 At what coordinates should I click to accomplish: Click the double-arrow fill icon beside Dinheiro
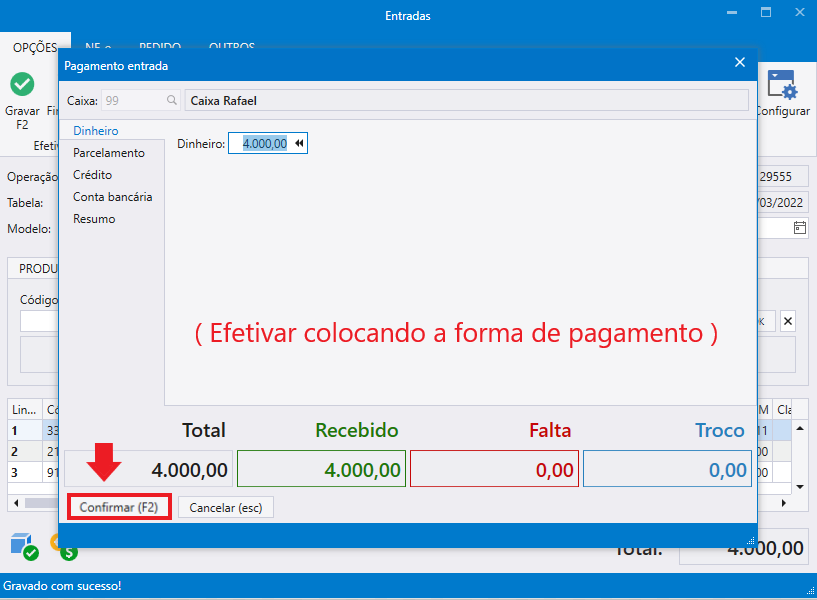(299, 143)
